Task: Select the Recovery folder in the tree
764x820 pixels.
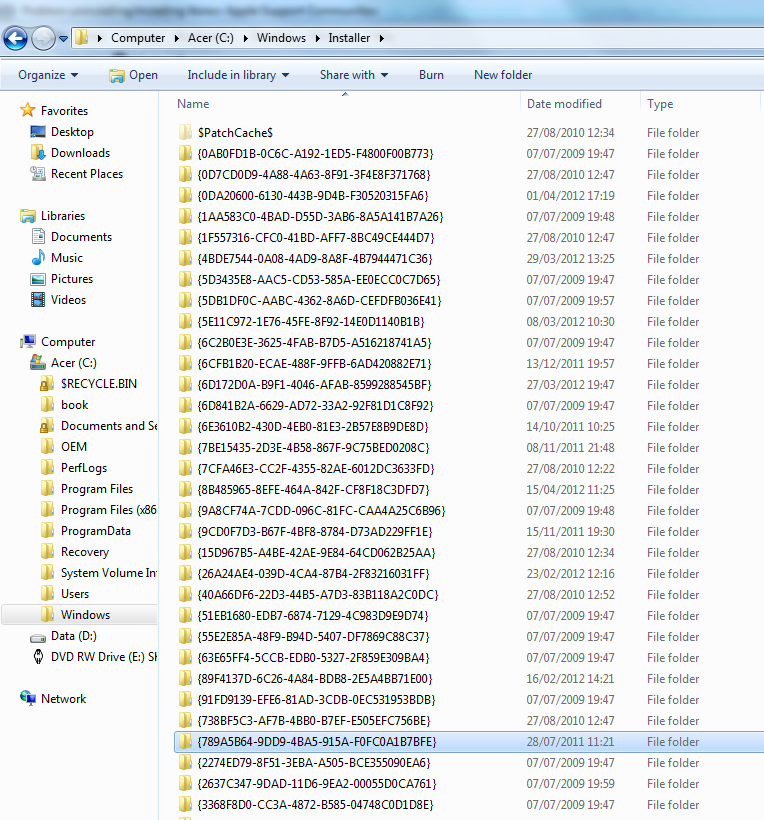Action: tap(85, 552)
